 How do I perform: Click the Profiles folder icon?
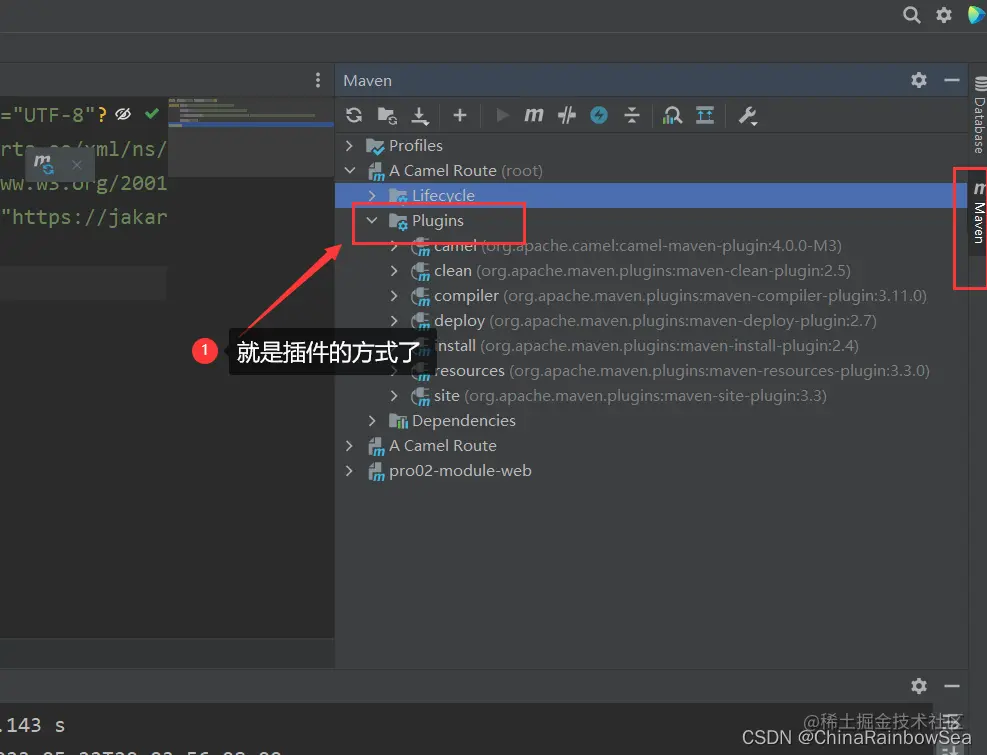[x=375, y=146]
